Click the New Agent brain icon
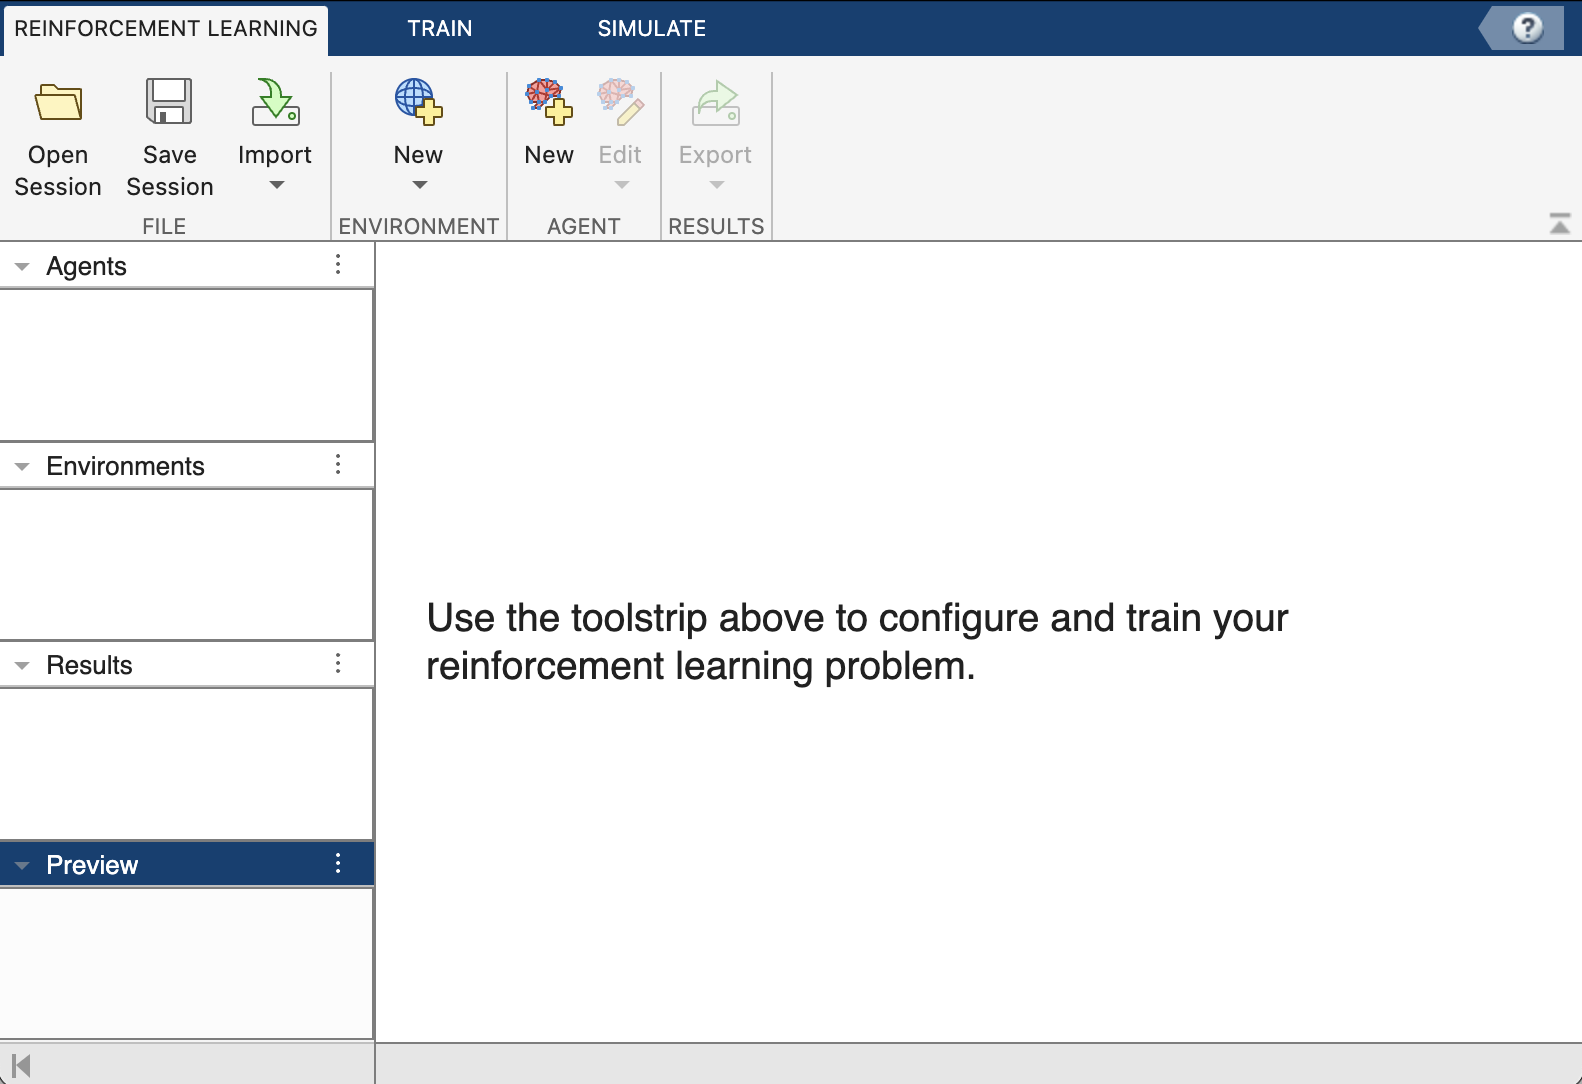 pyautogui.click(x=549, y=102)
